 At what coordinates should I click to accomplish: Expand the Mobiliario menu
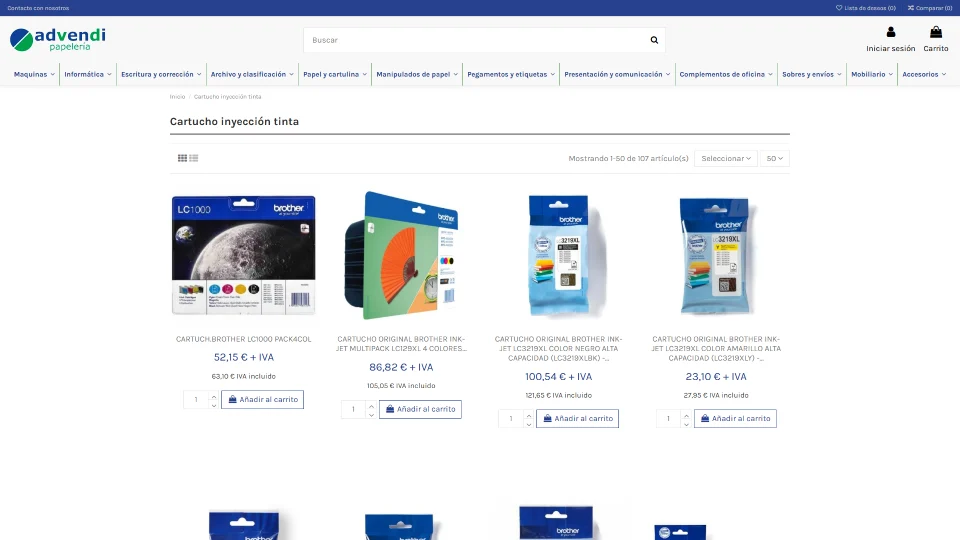(872, 74)
